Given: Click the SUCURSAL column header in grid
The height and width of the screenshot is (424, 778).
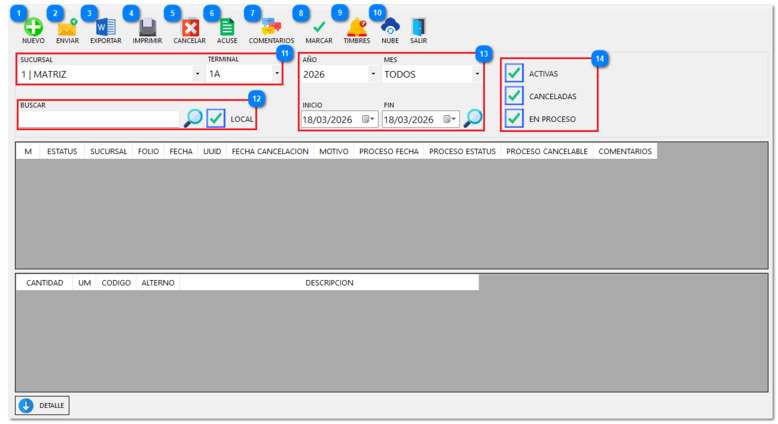Looking at the screenshot, I should 109,151.
